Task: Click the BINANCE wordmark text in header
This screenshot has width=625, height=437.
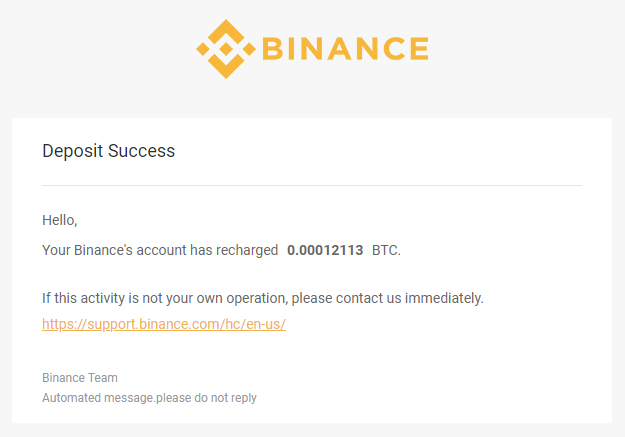Action: 345,49
